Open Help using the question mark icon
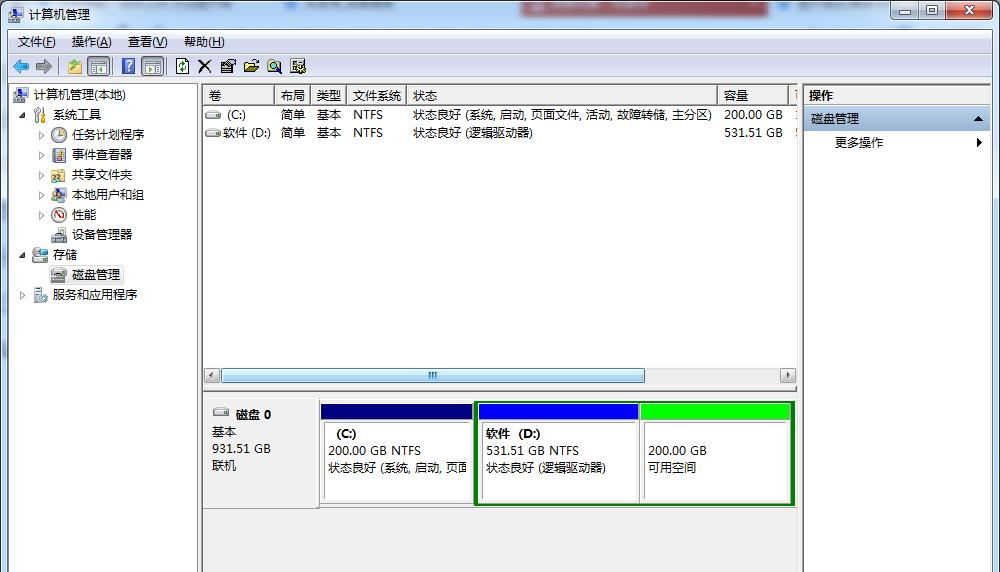The width and height of the screenshot is (1000, 572). [x=128, y=66]
